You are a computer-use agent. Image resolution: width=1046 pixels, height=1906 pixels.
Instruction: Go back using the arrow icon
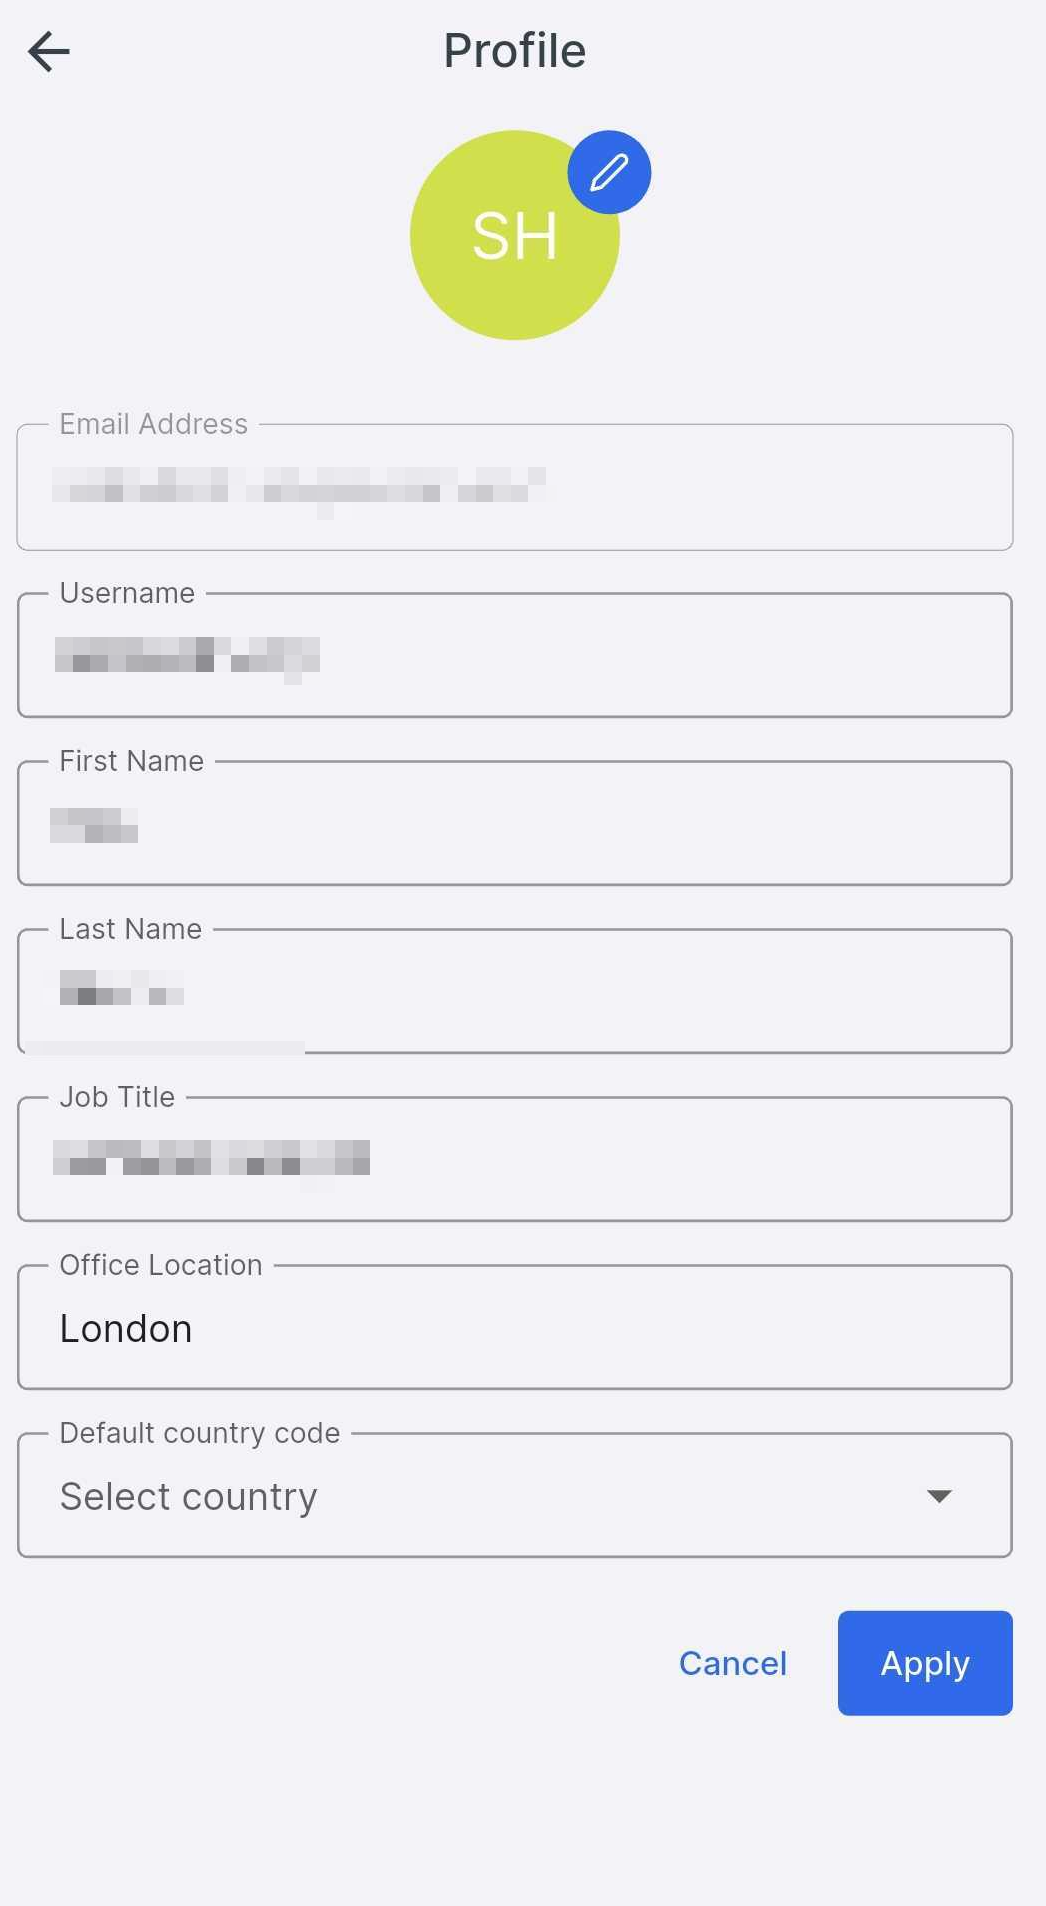tap(49, 52)
